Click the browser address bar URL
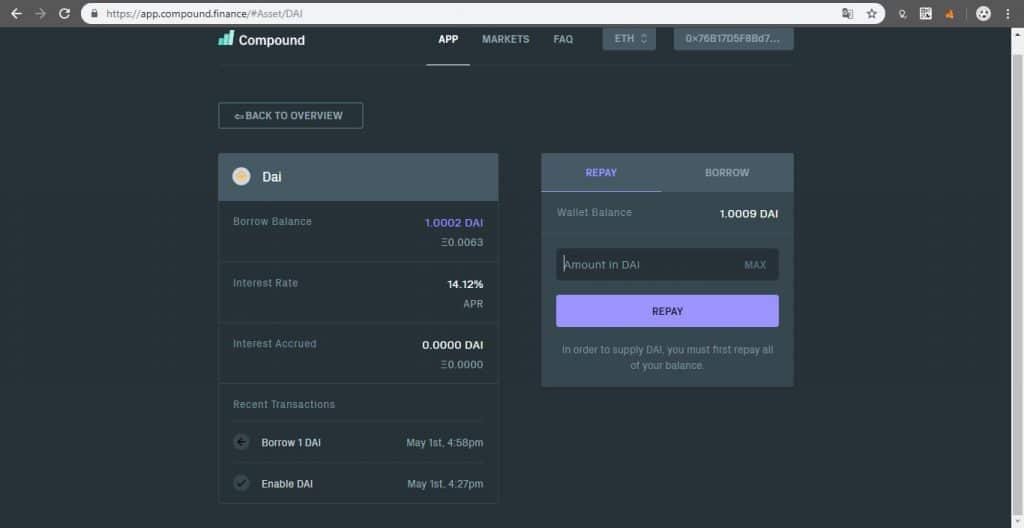 coord(204,13)
